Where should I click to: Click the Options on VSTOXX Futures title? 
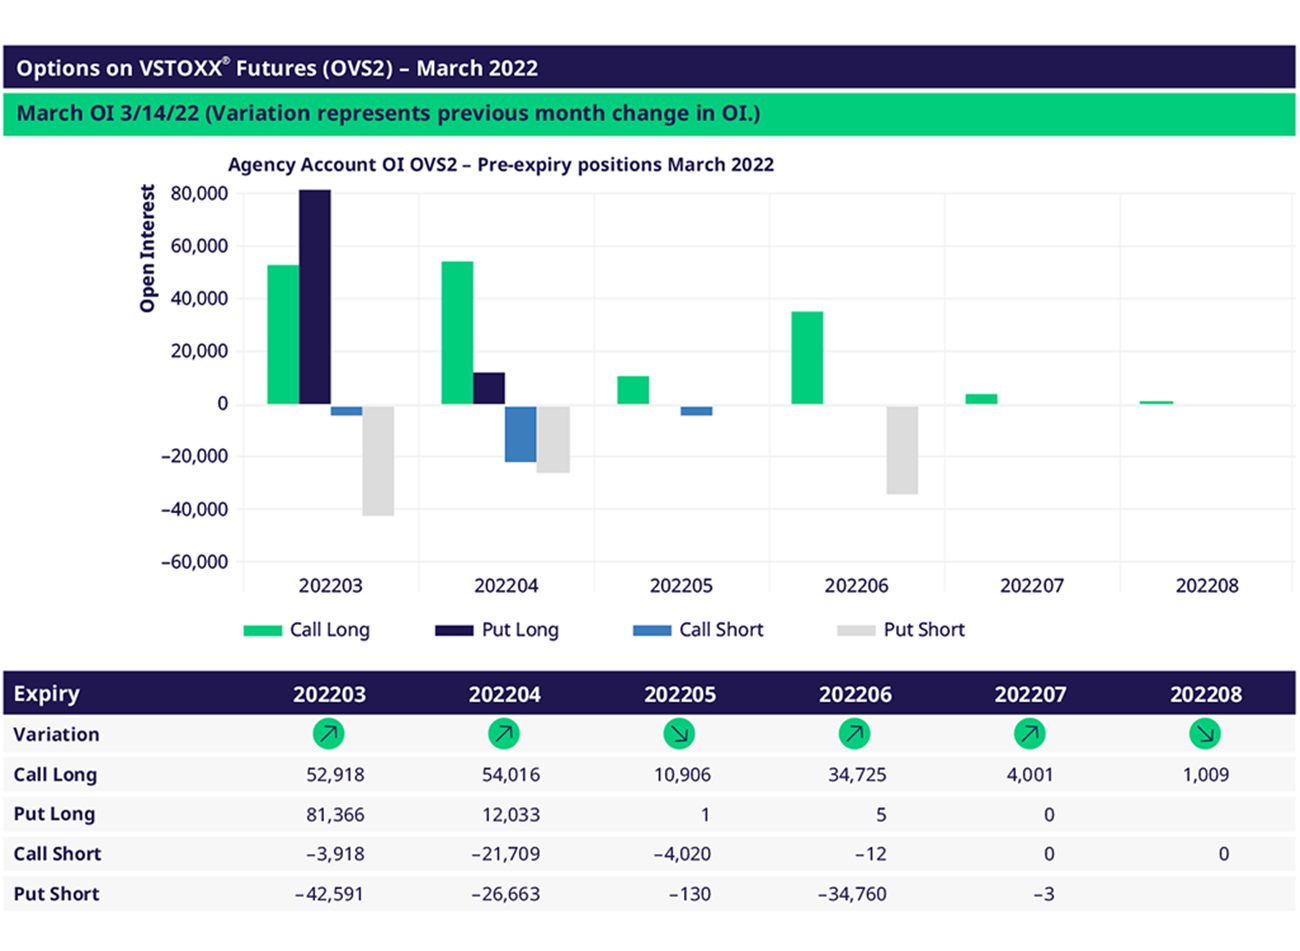pyautogui.click(x=277, y=69)
